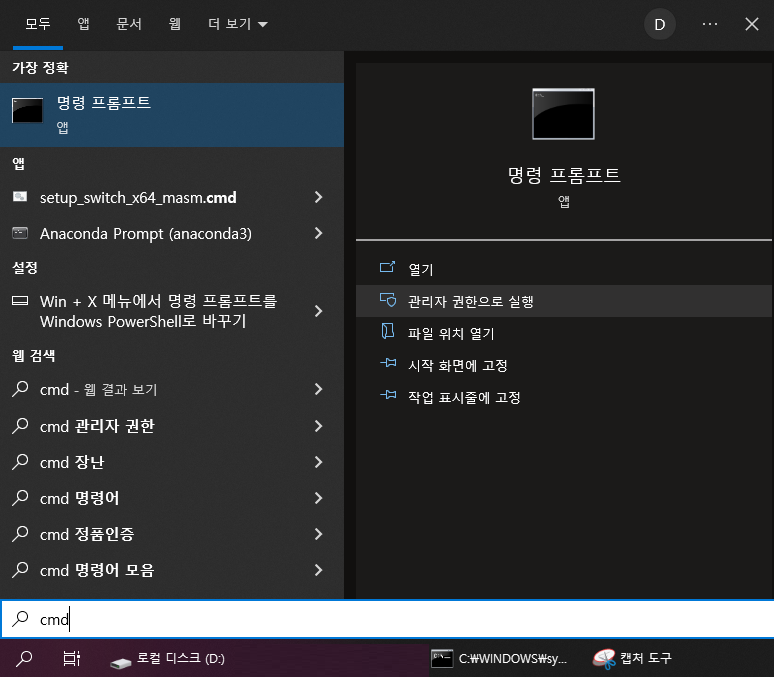The width and height of the screenshot is (774, 677).
Task: Click magnifier icon beside cmd 명령어
Action: (x=20, y=497)
